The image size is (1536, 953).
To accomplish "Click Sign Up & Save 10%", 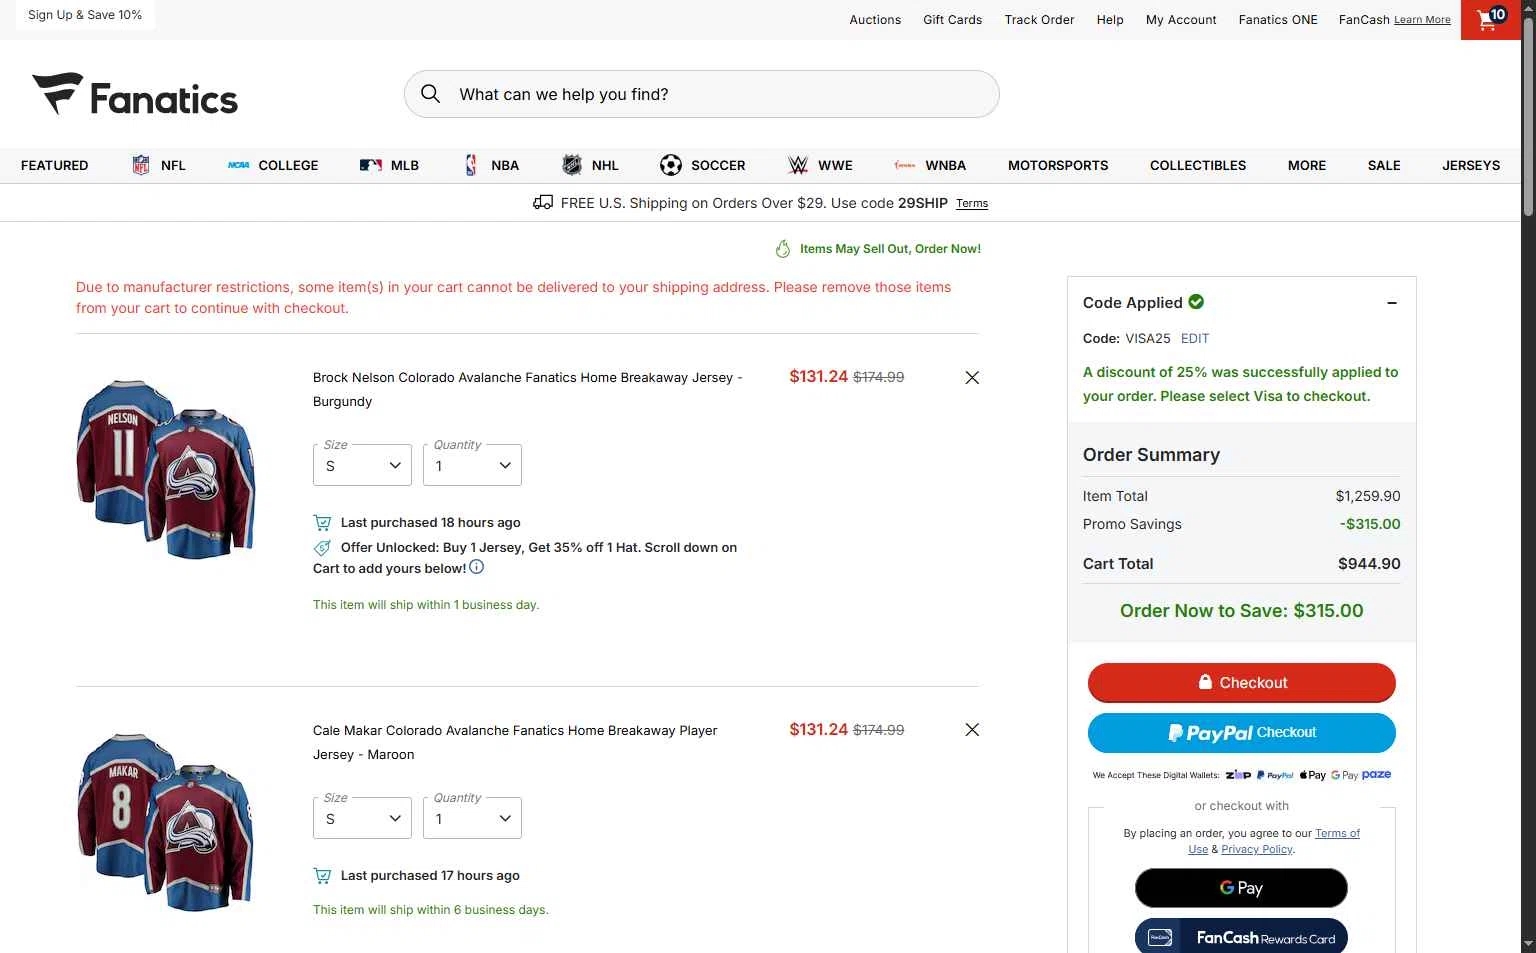I will tap(85, 15).
